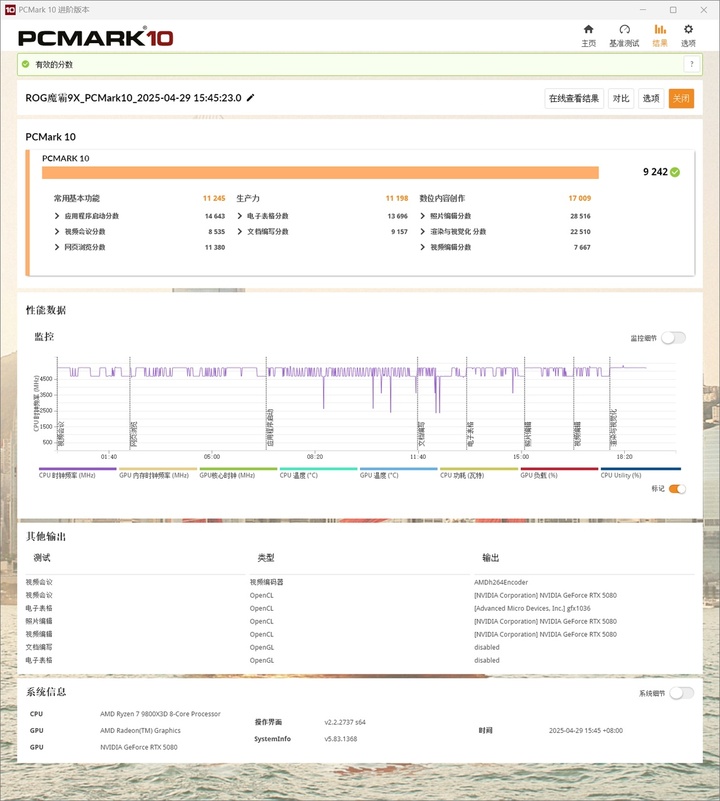720x801 pixels.
Task: Select CPU 温度 legend swatch
Action: pos(318,468)
